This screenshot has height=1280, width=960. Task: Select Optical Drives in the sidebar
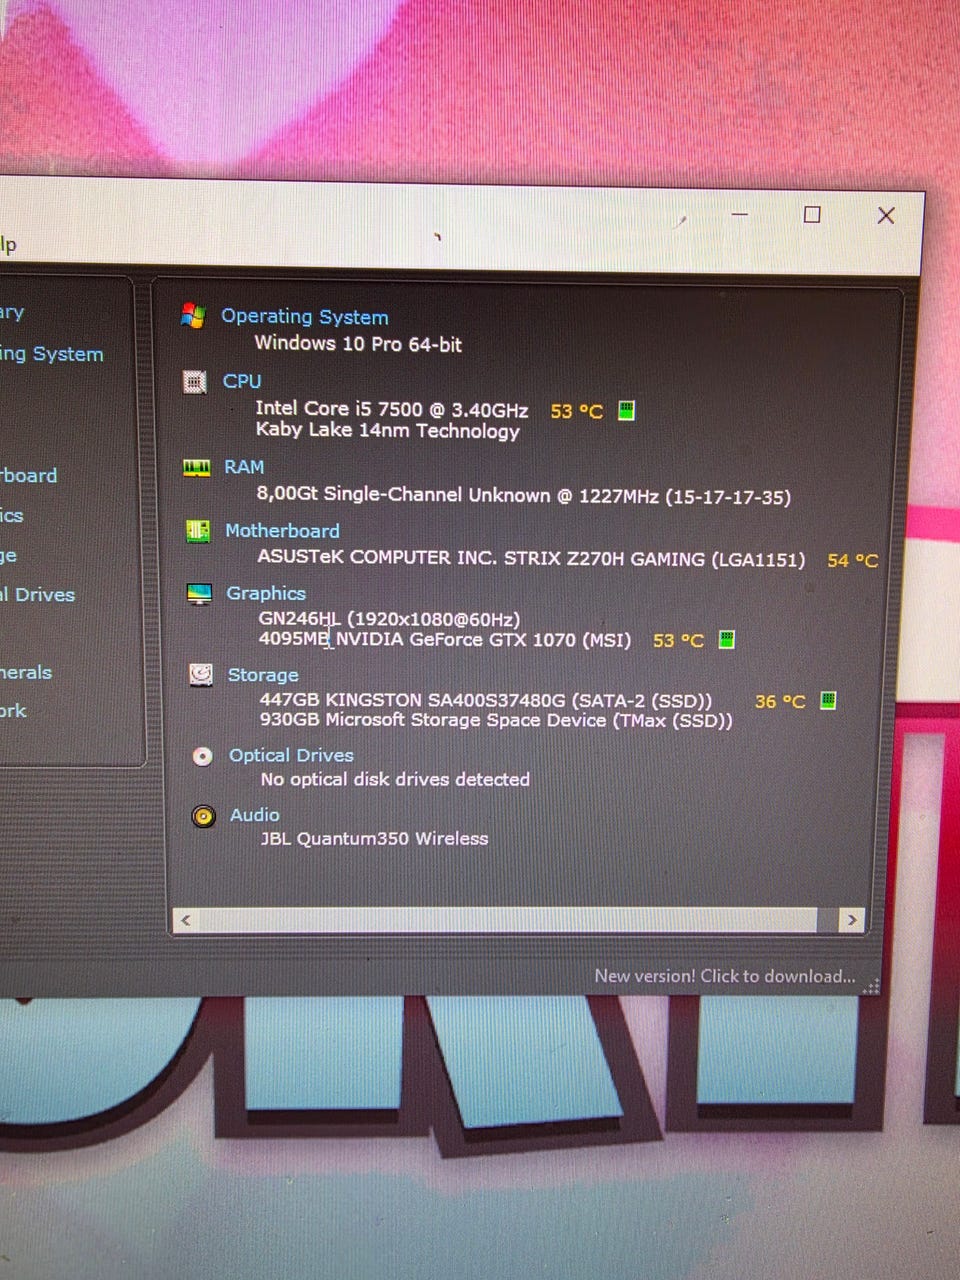coord(38,594)
